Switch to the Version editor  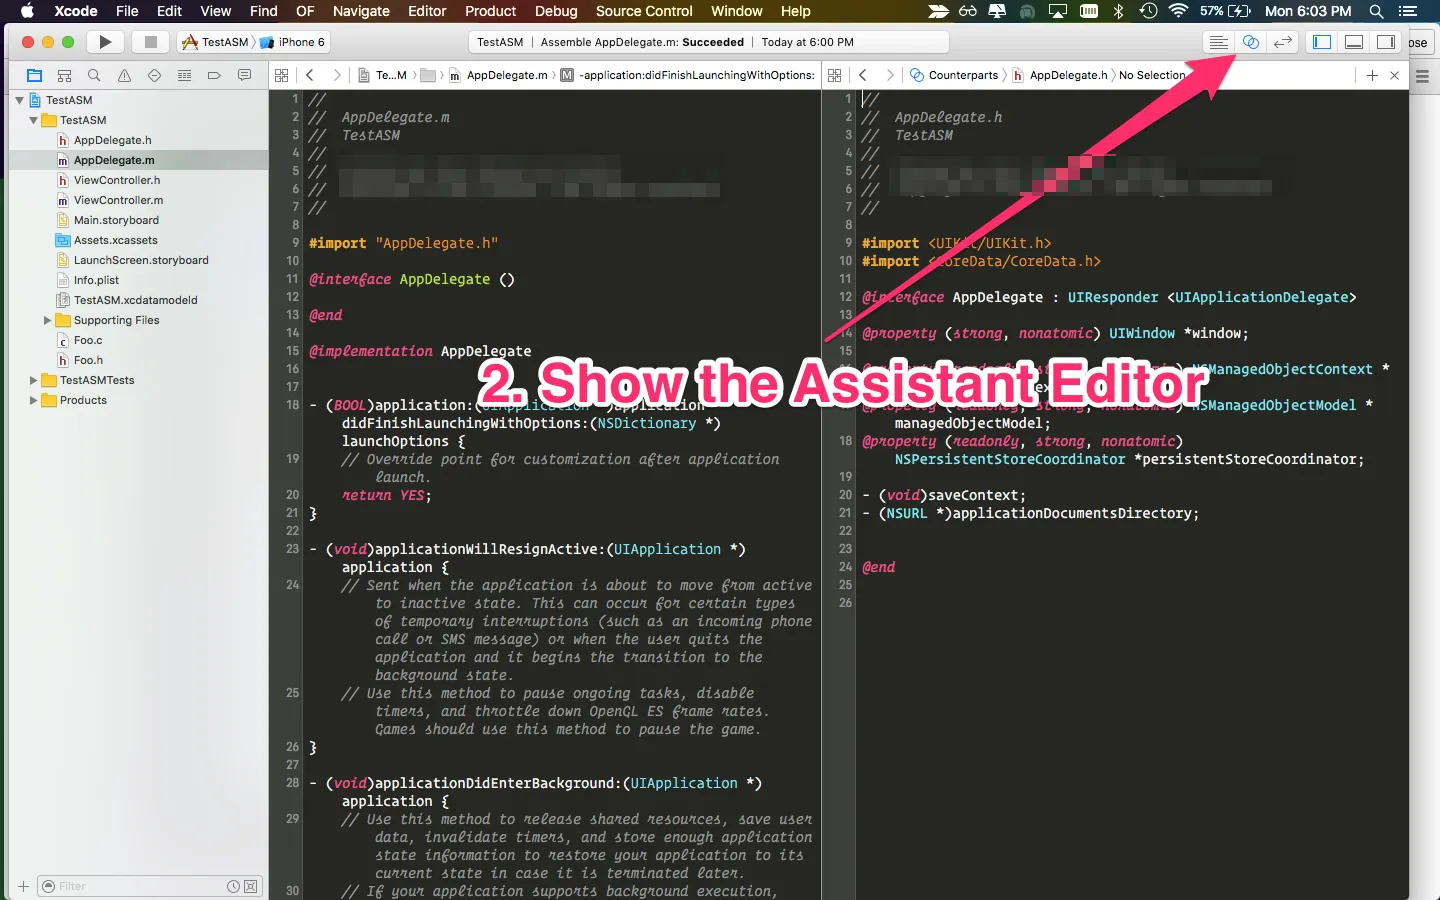point(1282,42)
